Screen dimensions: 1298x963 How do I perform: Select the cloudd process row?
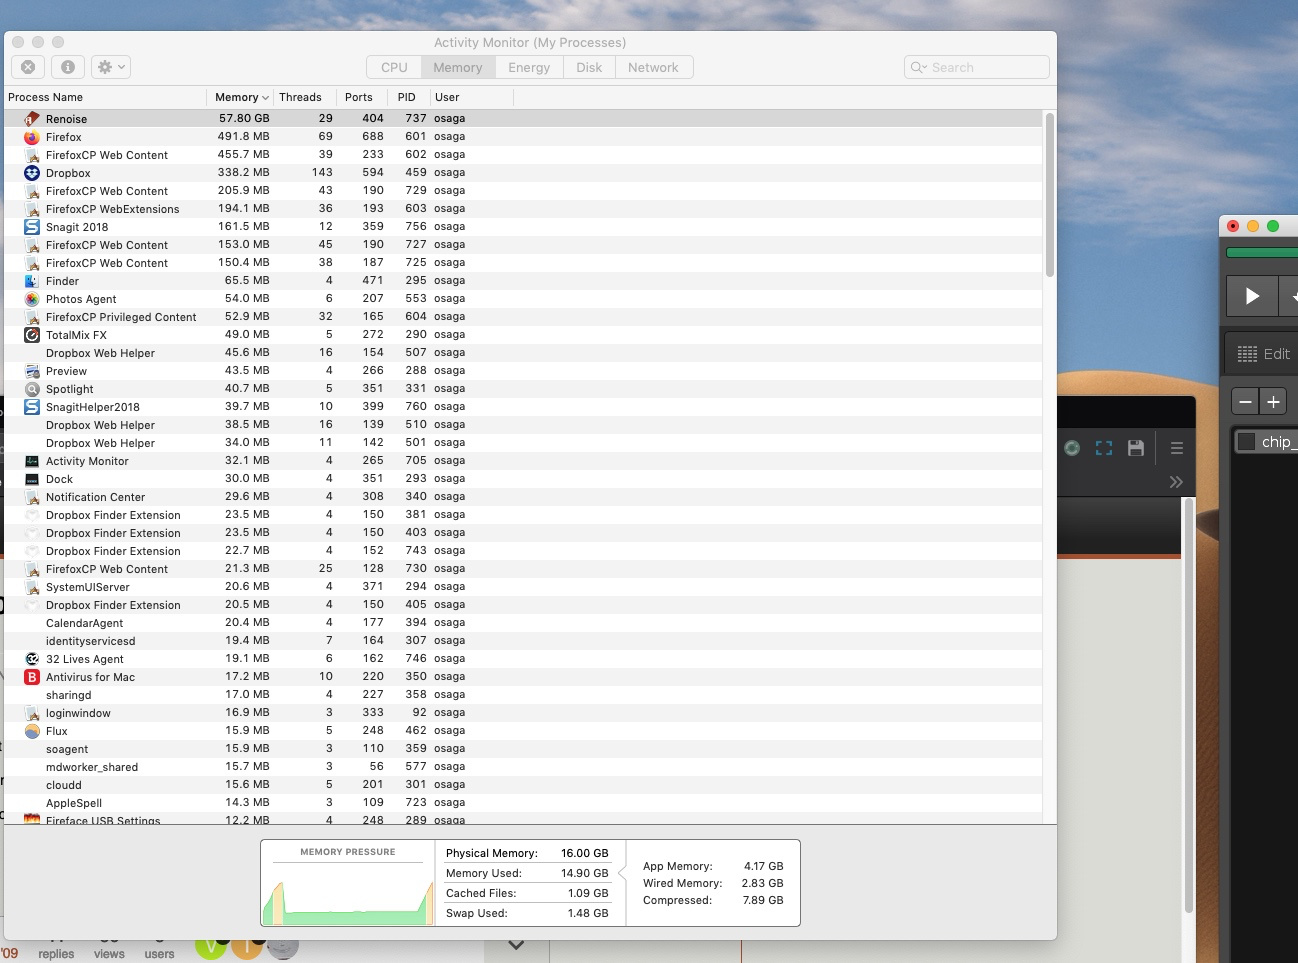(x=523, y=785)
